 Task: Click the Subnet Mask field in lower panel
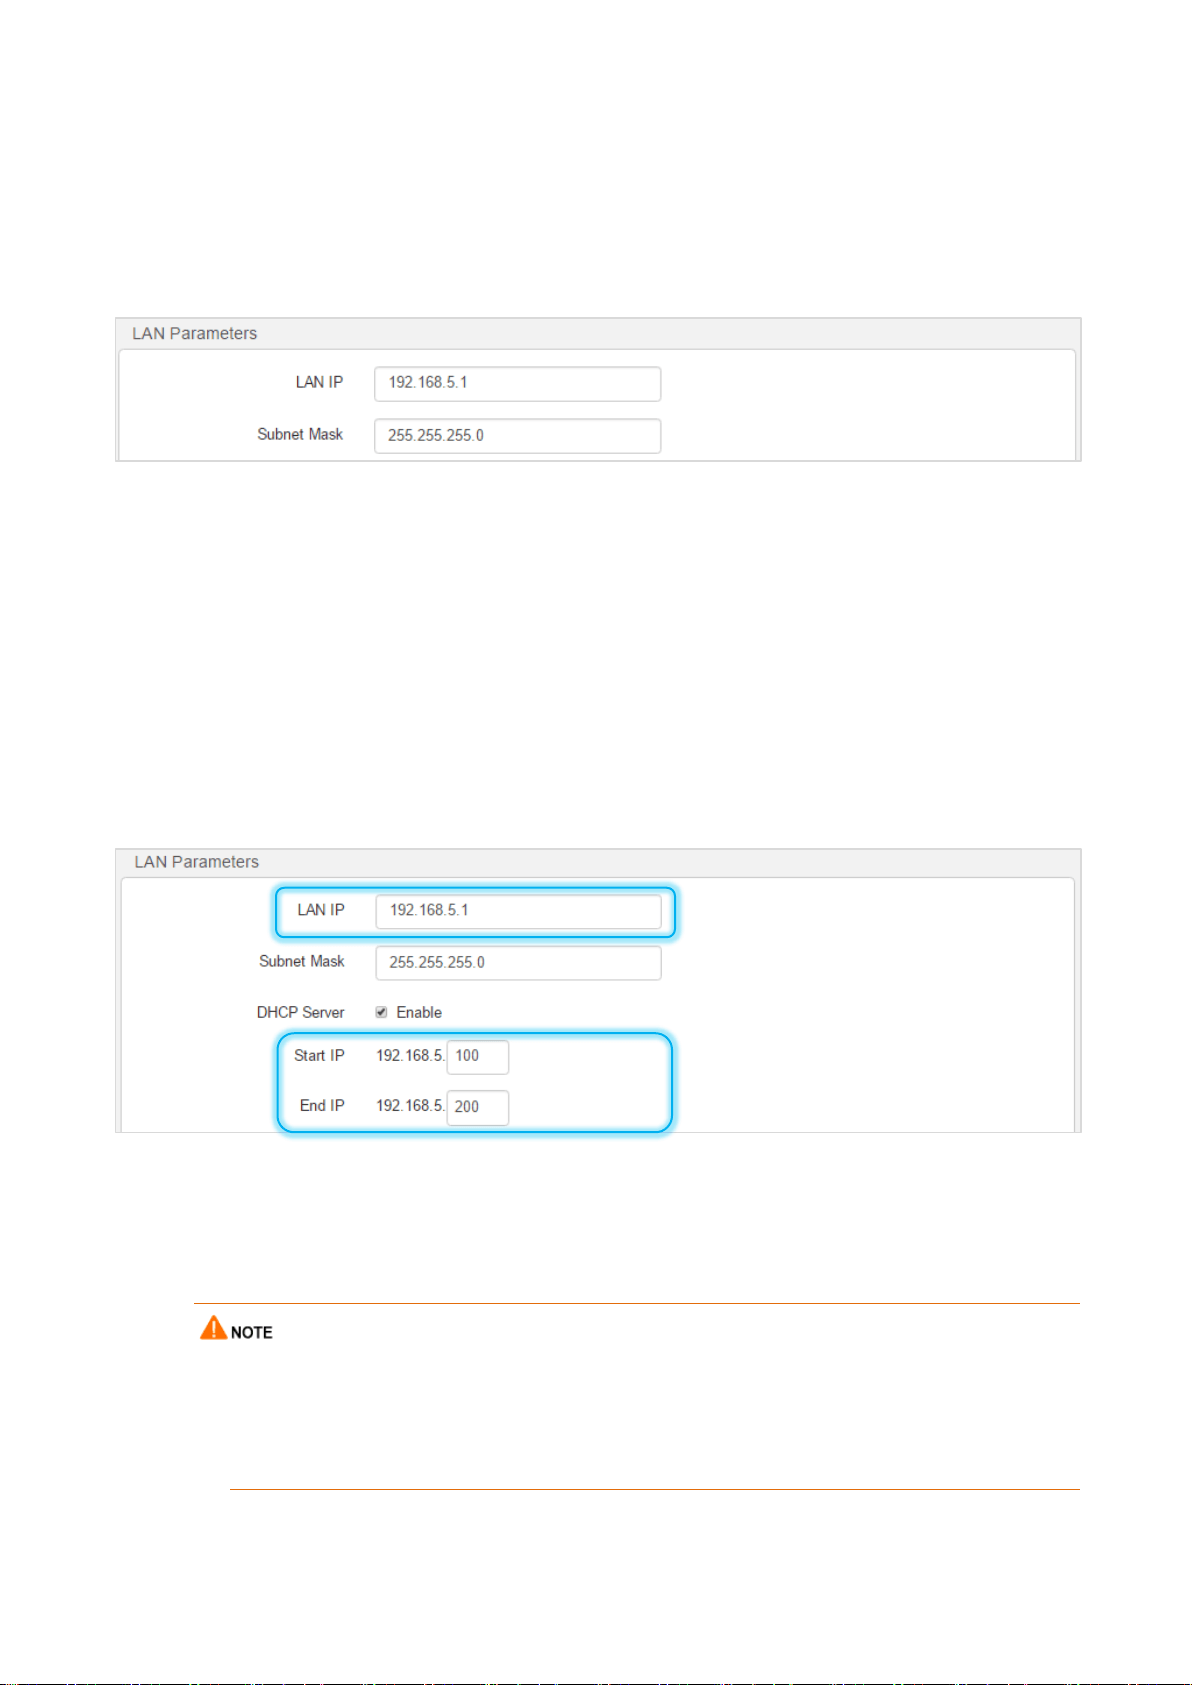pos(518,963)
